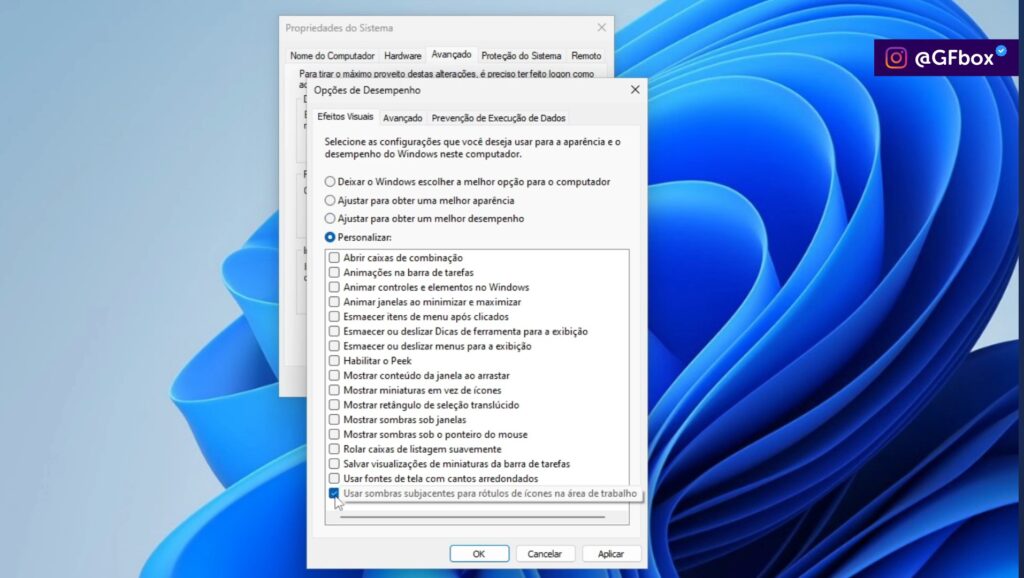1024x578 pixels.
Task: Check 'Mostrar conteúdo da janela ao arrastar'
Action: coord(334,376)
